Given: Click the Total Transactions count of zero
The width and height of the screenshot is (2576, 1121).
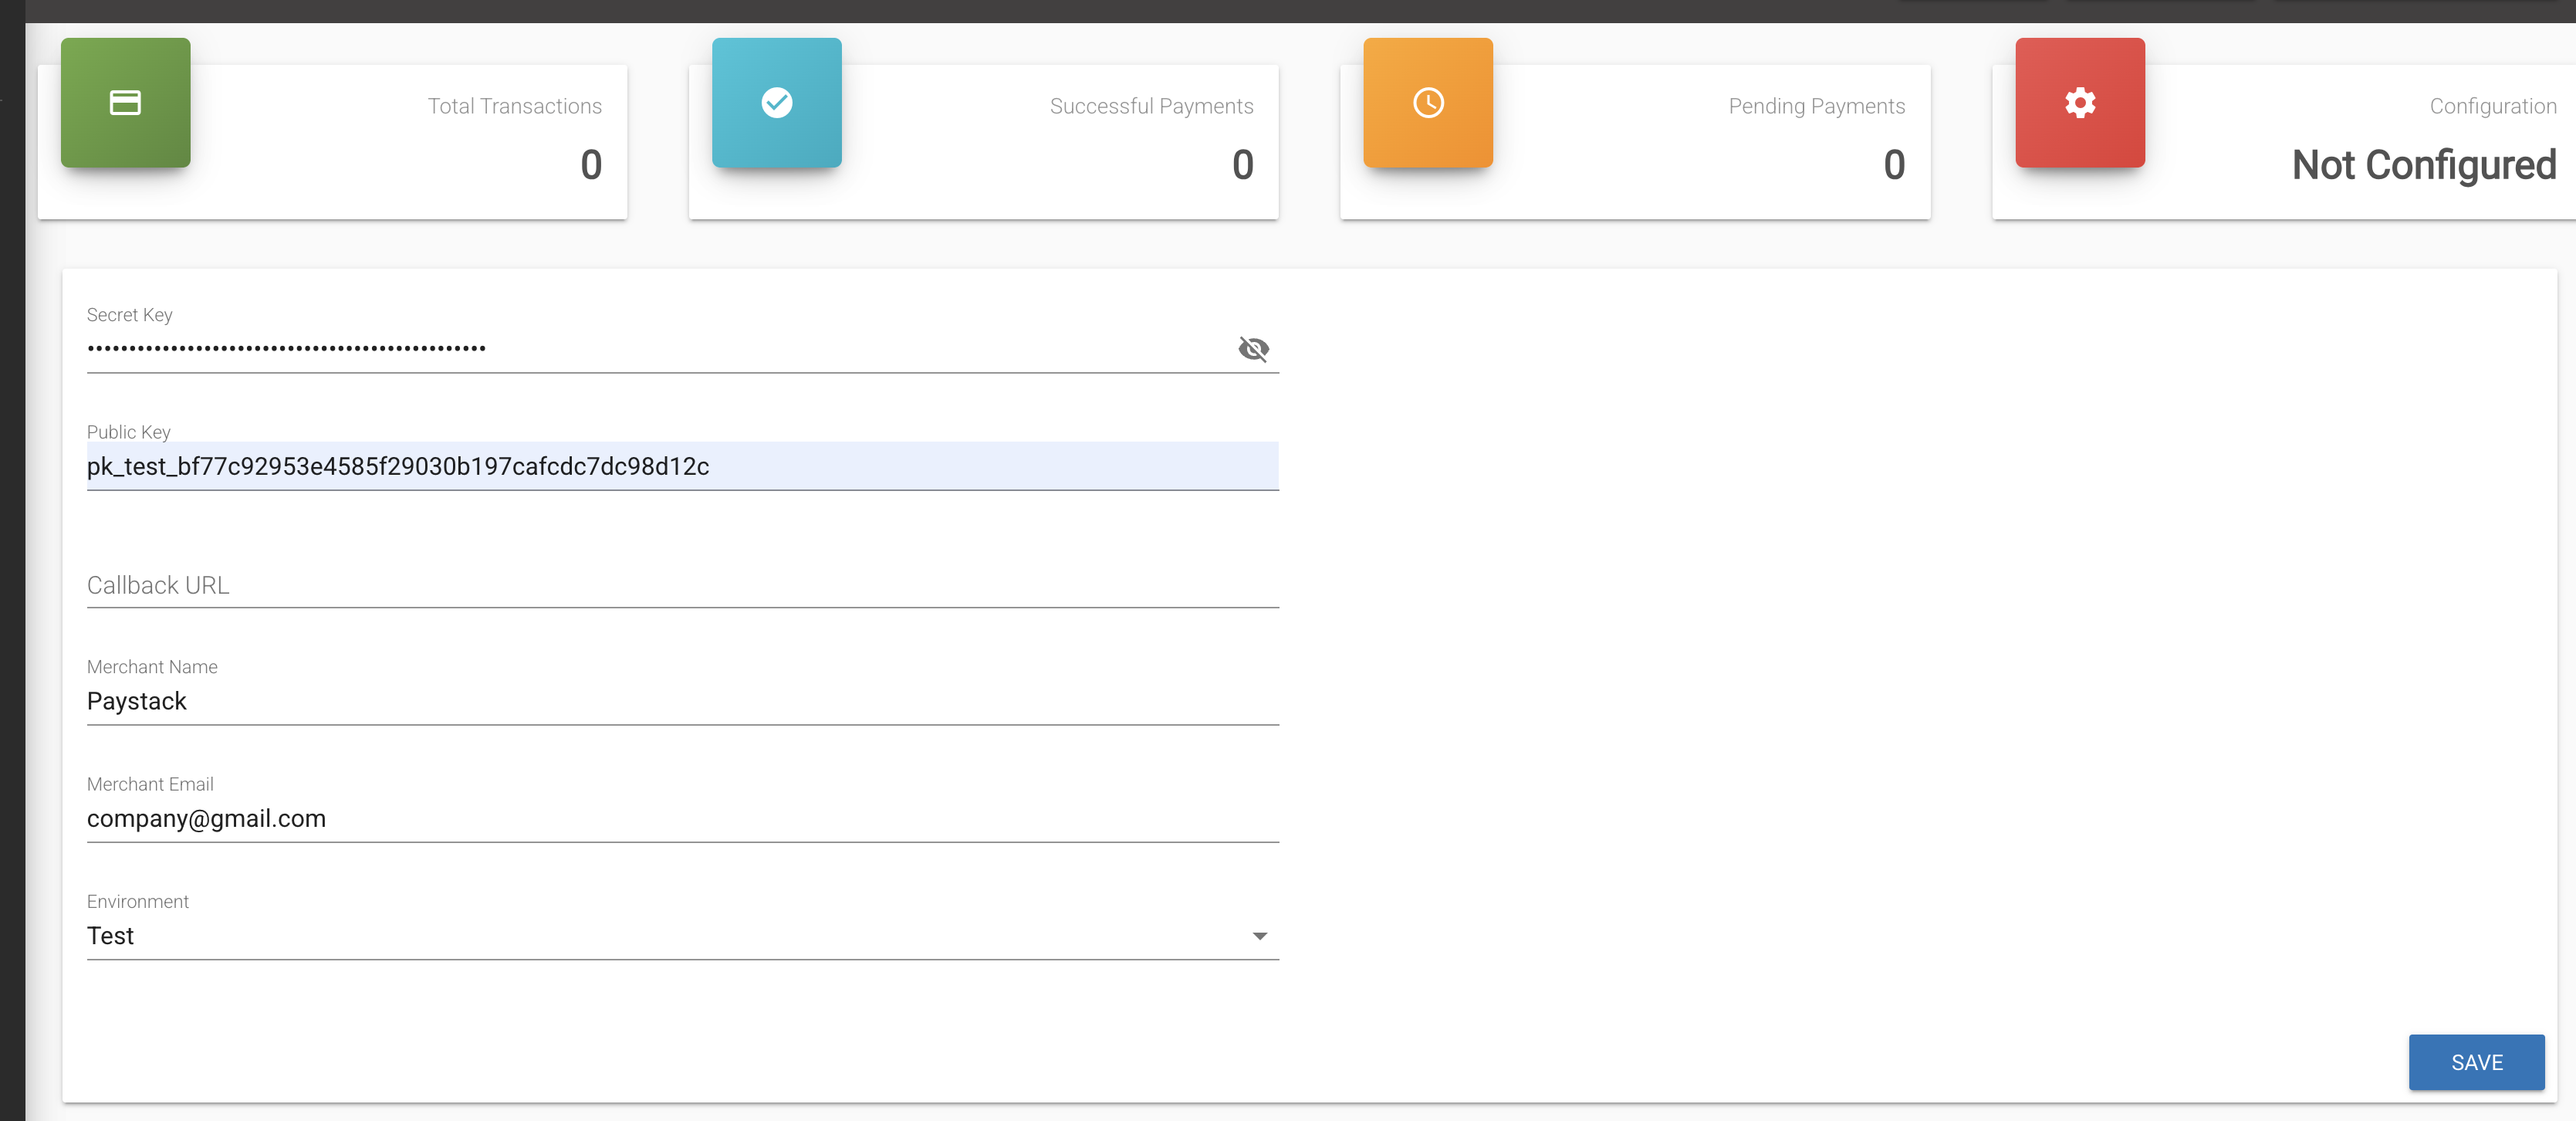Looking at the screenshot, I should pos(592,166).
